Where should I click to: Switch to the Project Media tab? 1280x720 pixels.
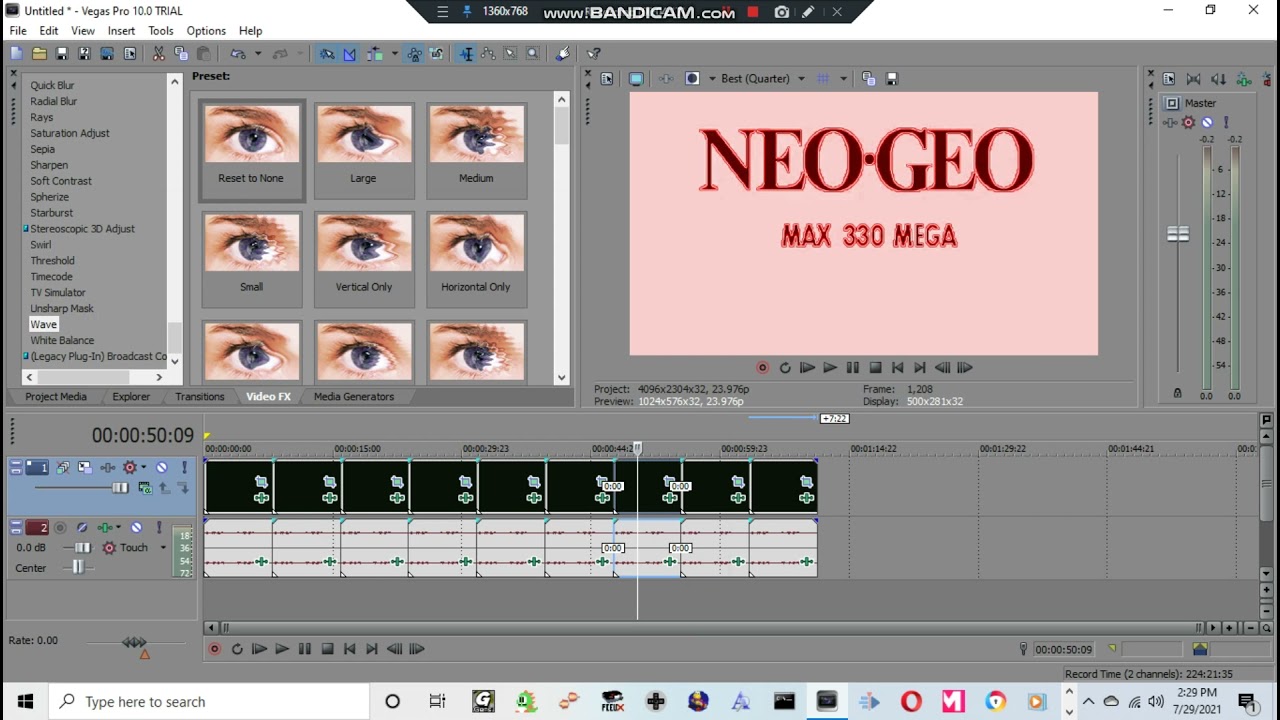click(x=56, y=397)
